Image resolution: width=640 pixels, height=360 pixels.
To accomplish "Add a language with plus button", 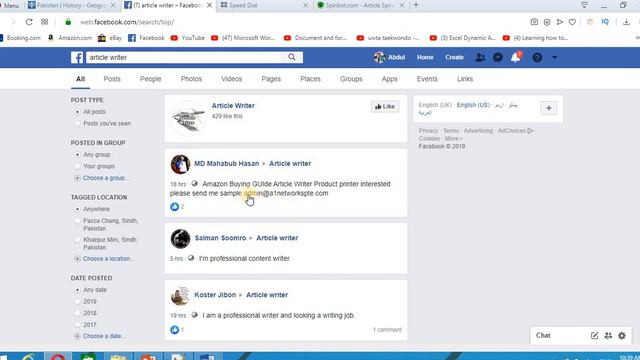I will [x=549, y=108].
